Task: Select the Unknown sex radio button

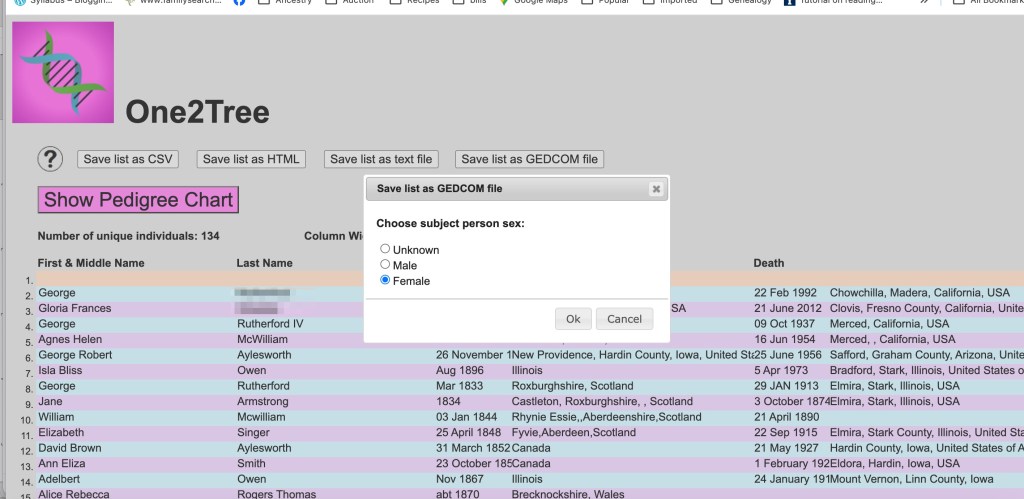Action: [385, 249]
